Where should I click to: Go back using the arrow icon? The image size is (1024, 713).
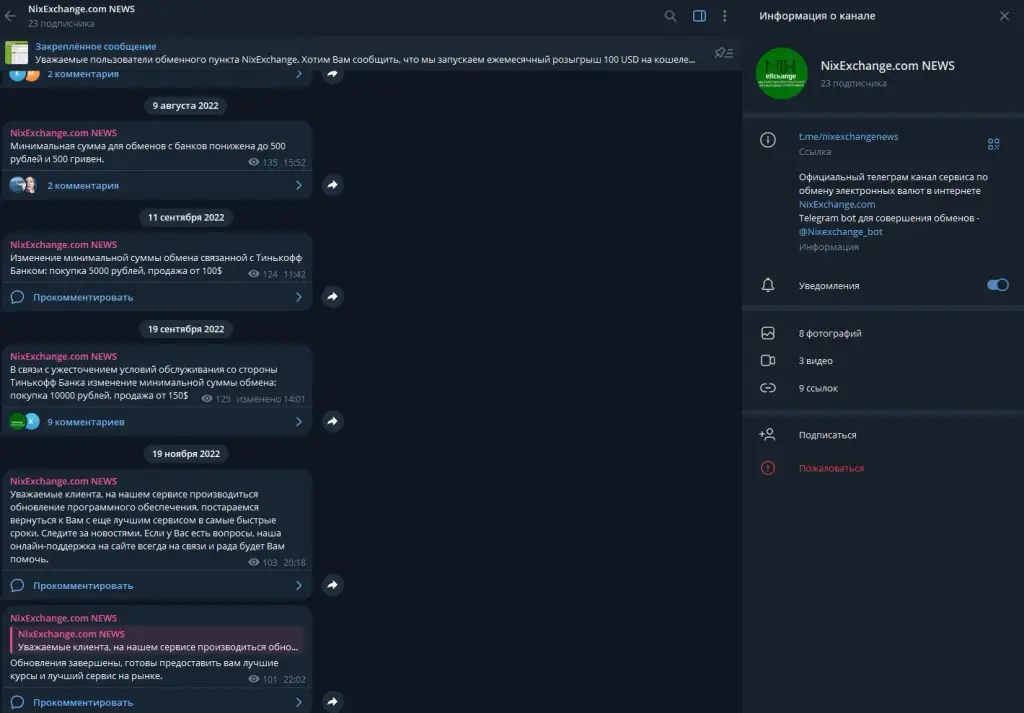click(10, 16)
